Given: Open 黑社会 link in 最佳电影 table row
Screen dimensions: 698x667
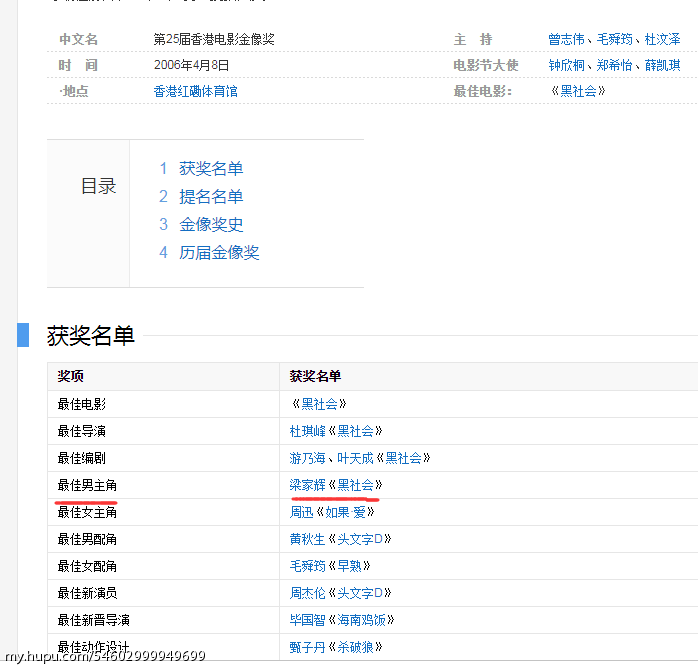Looking at the screenshot, I should (x=319, y=404).
